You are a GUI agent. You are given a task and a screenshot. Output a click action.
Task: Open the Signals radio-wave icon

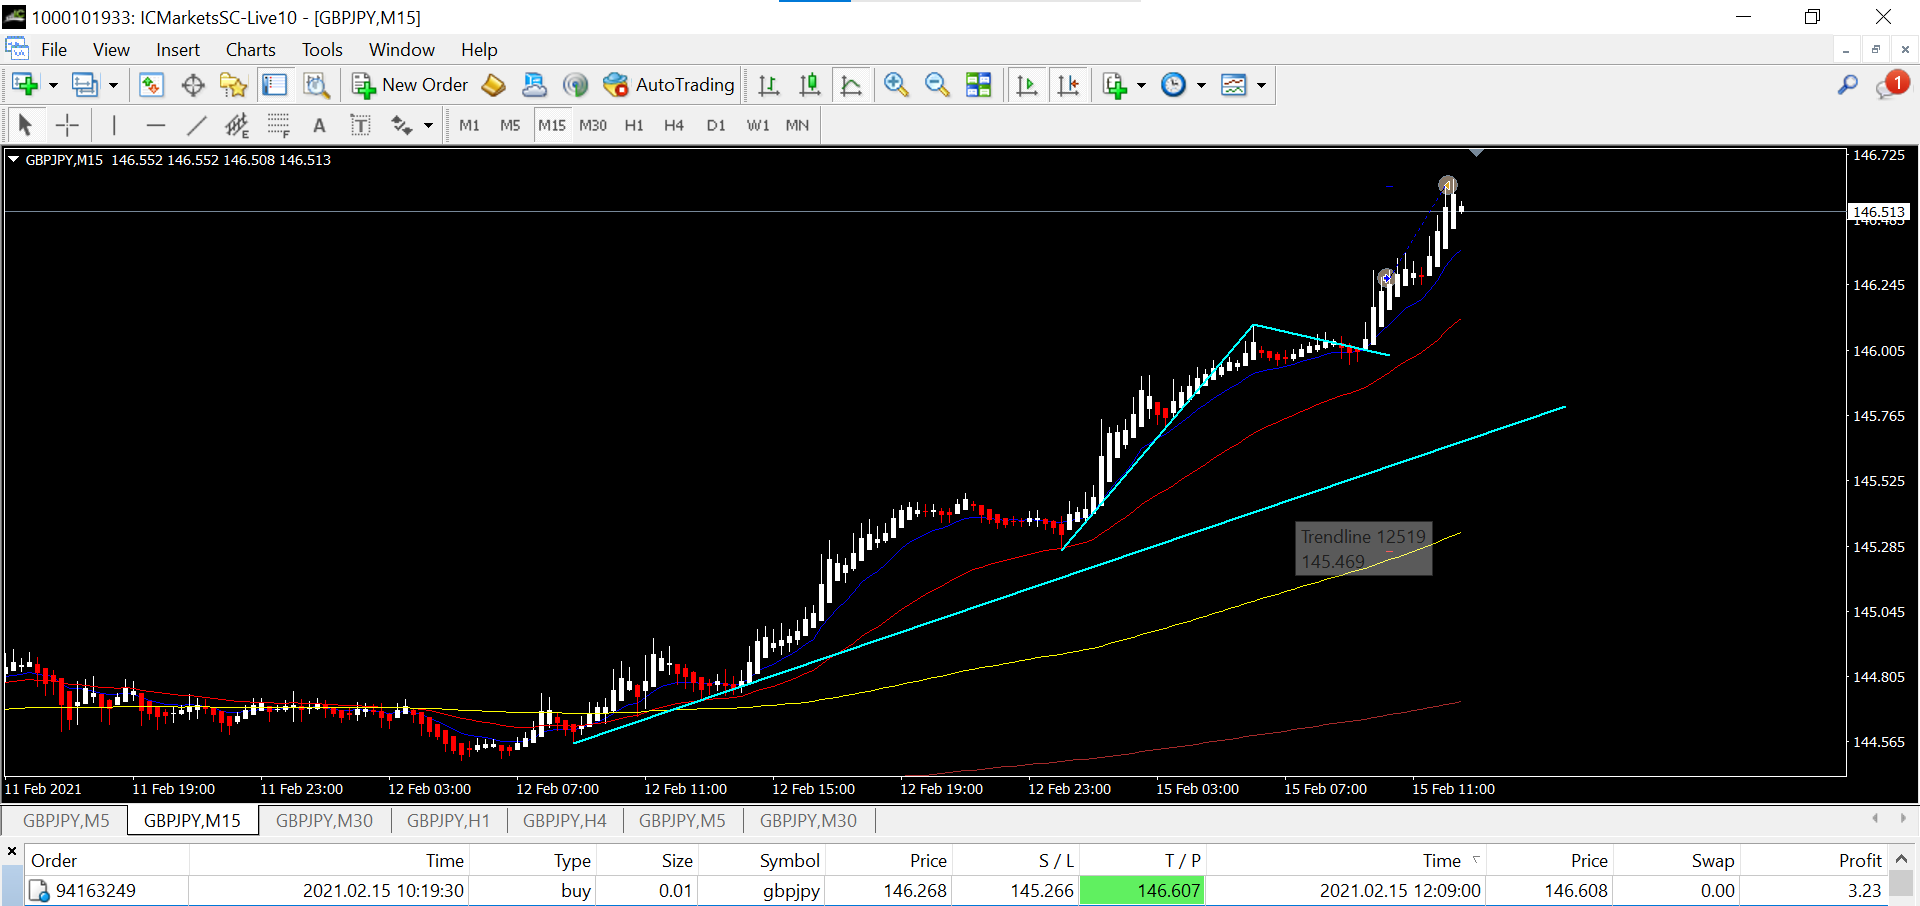click(575, 85)
